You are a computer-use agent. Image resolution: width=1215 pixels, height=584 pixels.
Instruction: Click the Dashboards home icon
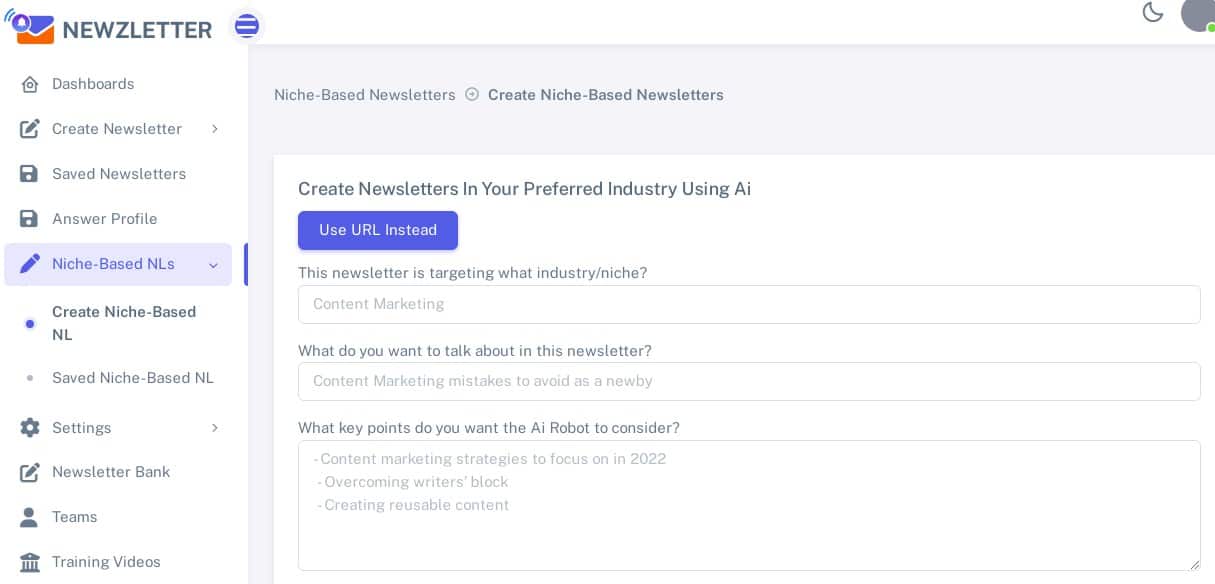click(x=30, y=84)
